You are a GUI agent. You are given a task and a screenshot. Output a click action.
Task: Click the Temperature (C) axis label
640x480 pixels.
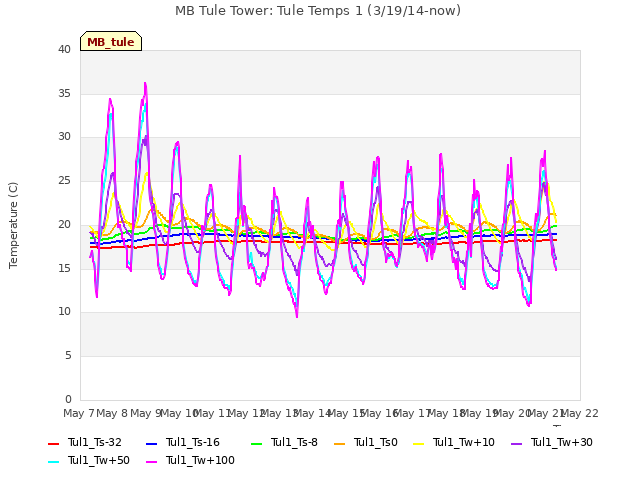(13, 225)
